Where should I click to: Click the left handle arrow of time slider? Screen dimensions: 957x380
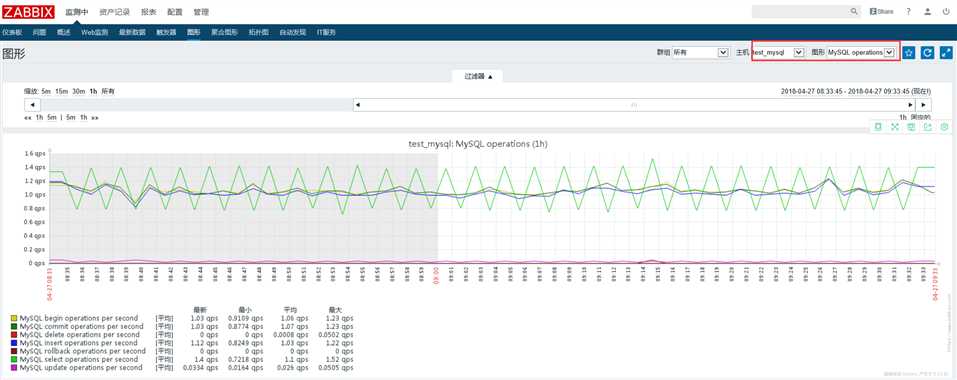358,105
